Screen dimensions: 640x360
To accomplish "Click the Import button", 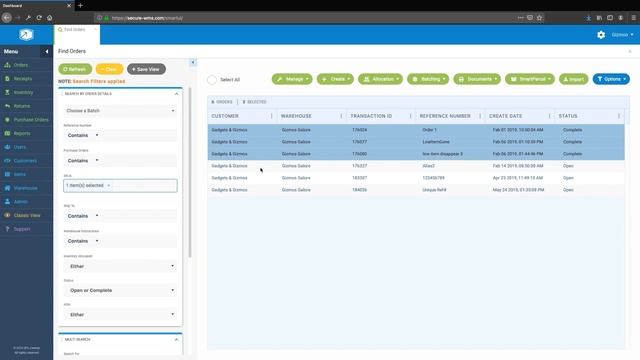I will [x=573, y=79].
